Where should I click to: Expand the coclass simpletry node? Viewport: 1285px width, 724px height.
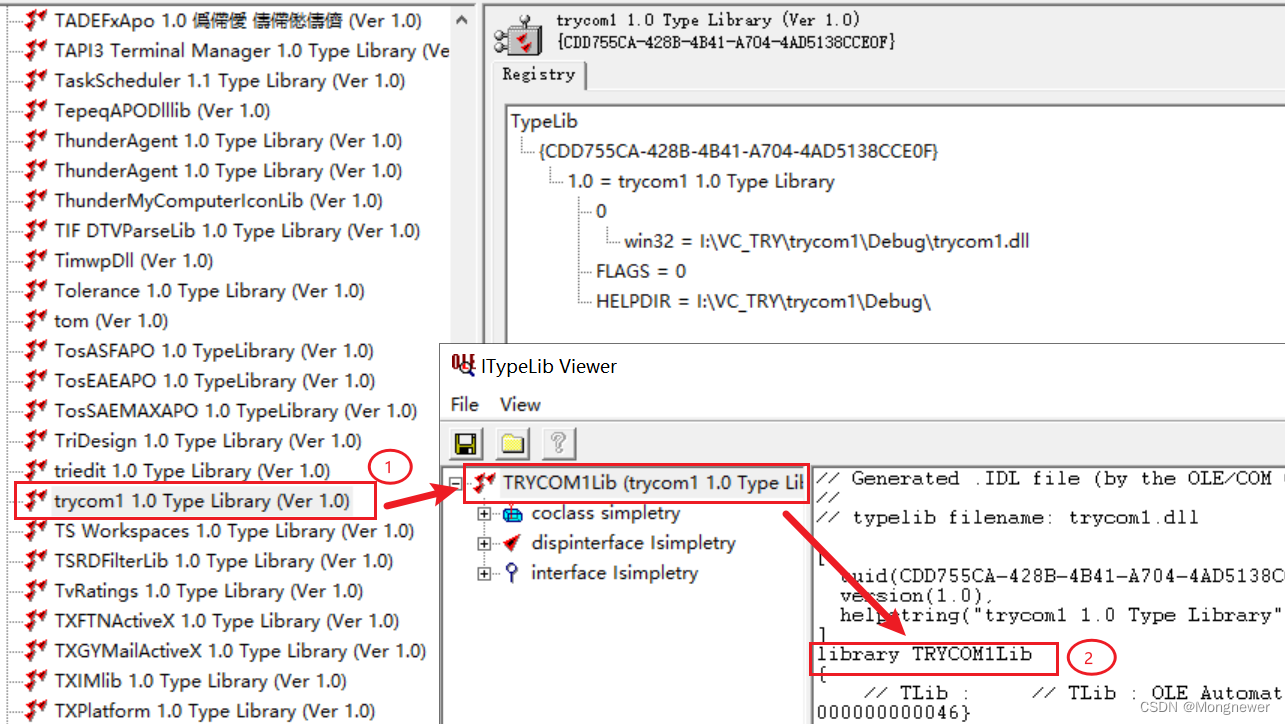[x=484, y=513]
